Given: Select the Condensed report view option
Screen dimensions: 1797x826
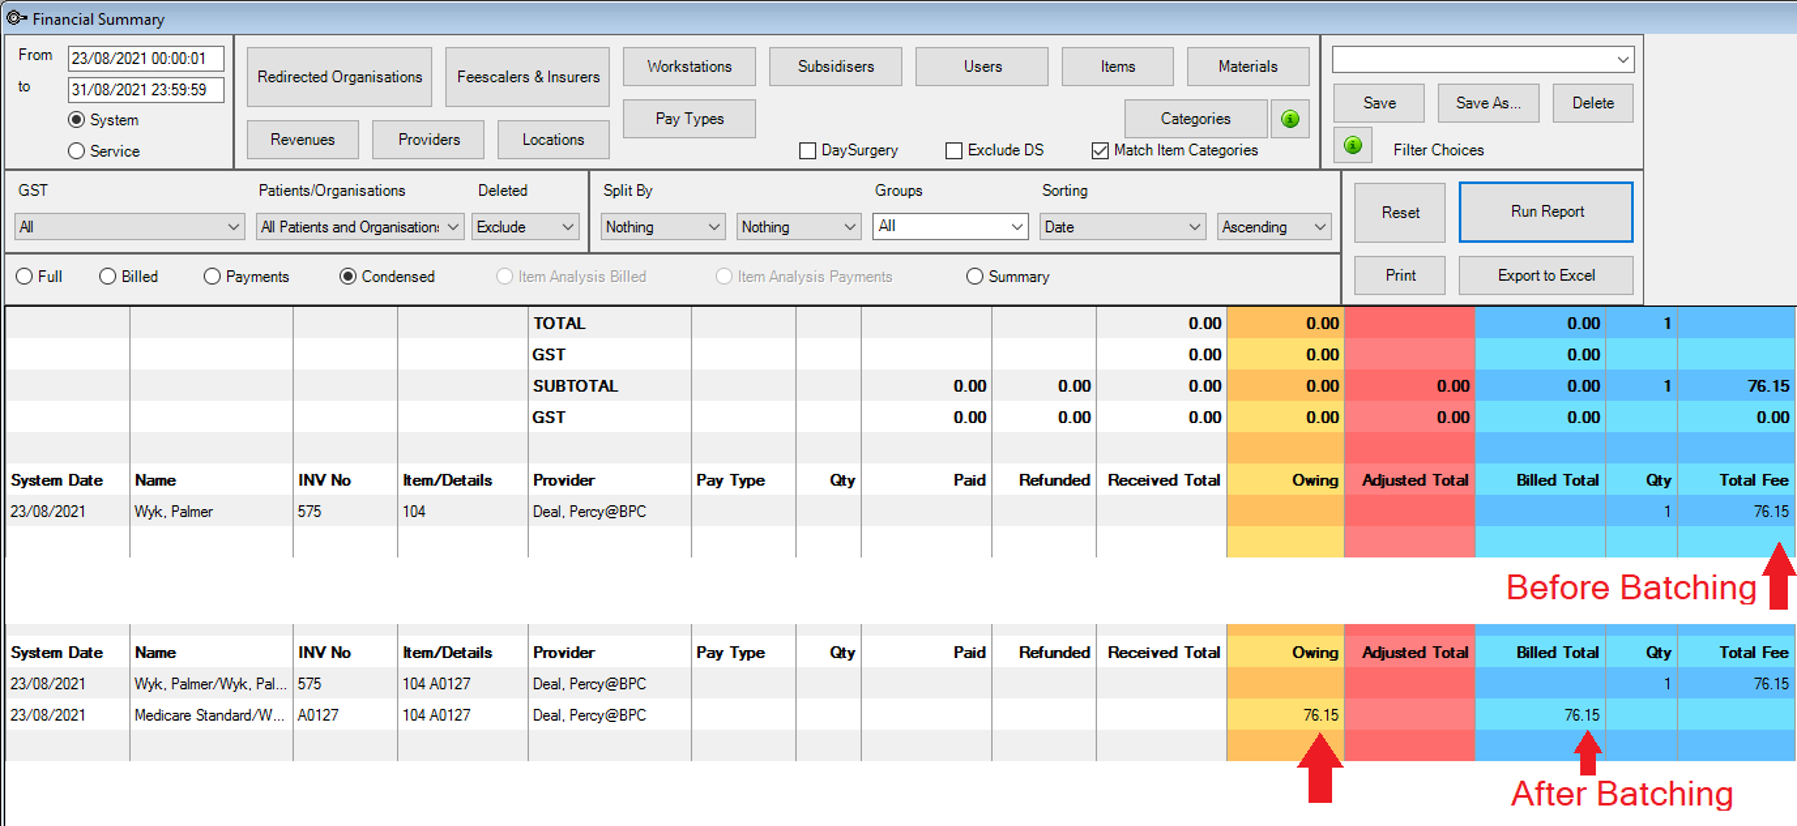Looking at the screenshot, I should (x=348, y=277).
